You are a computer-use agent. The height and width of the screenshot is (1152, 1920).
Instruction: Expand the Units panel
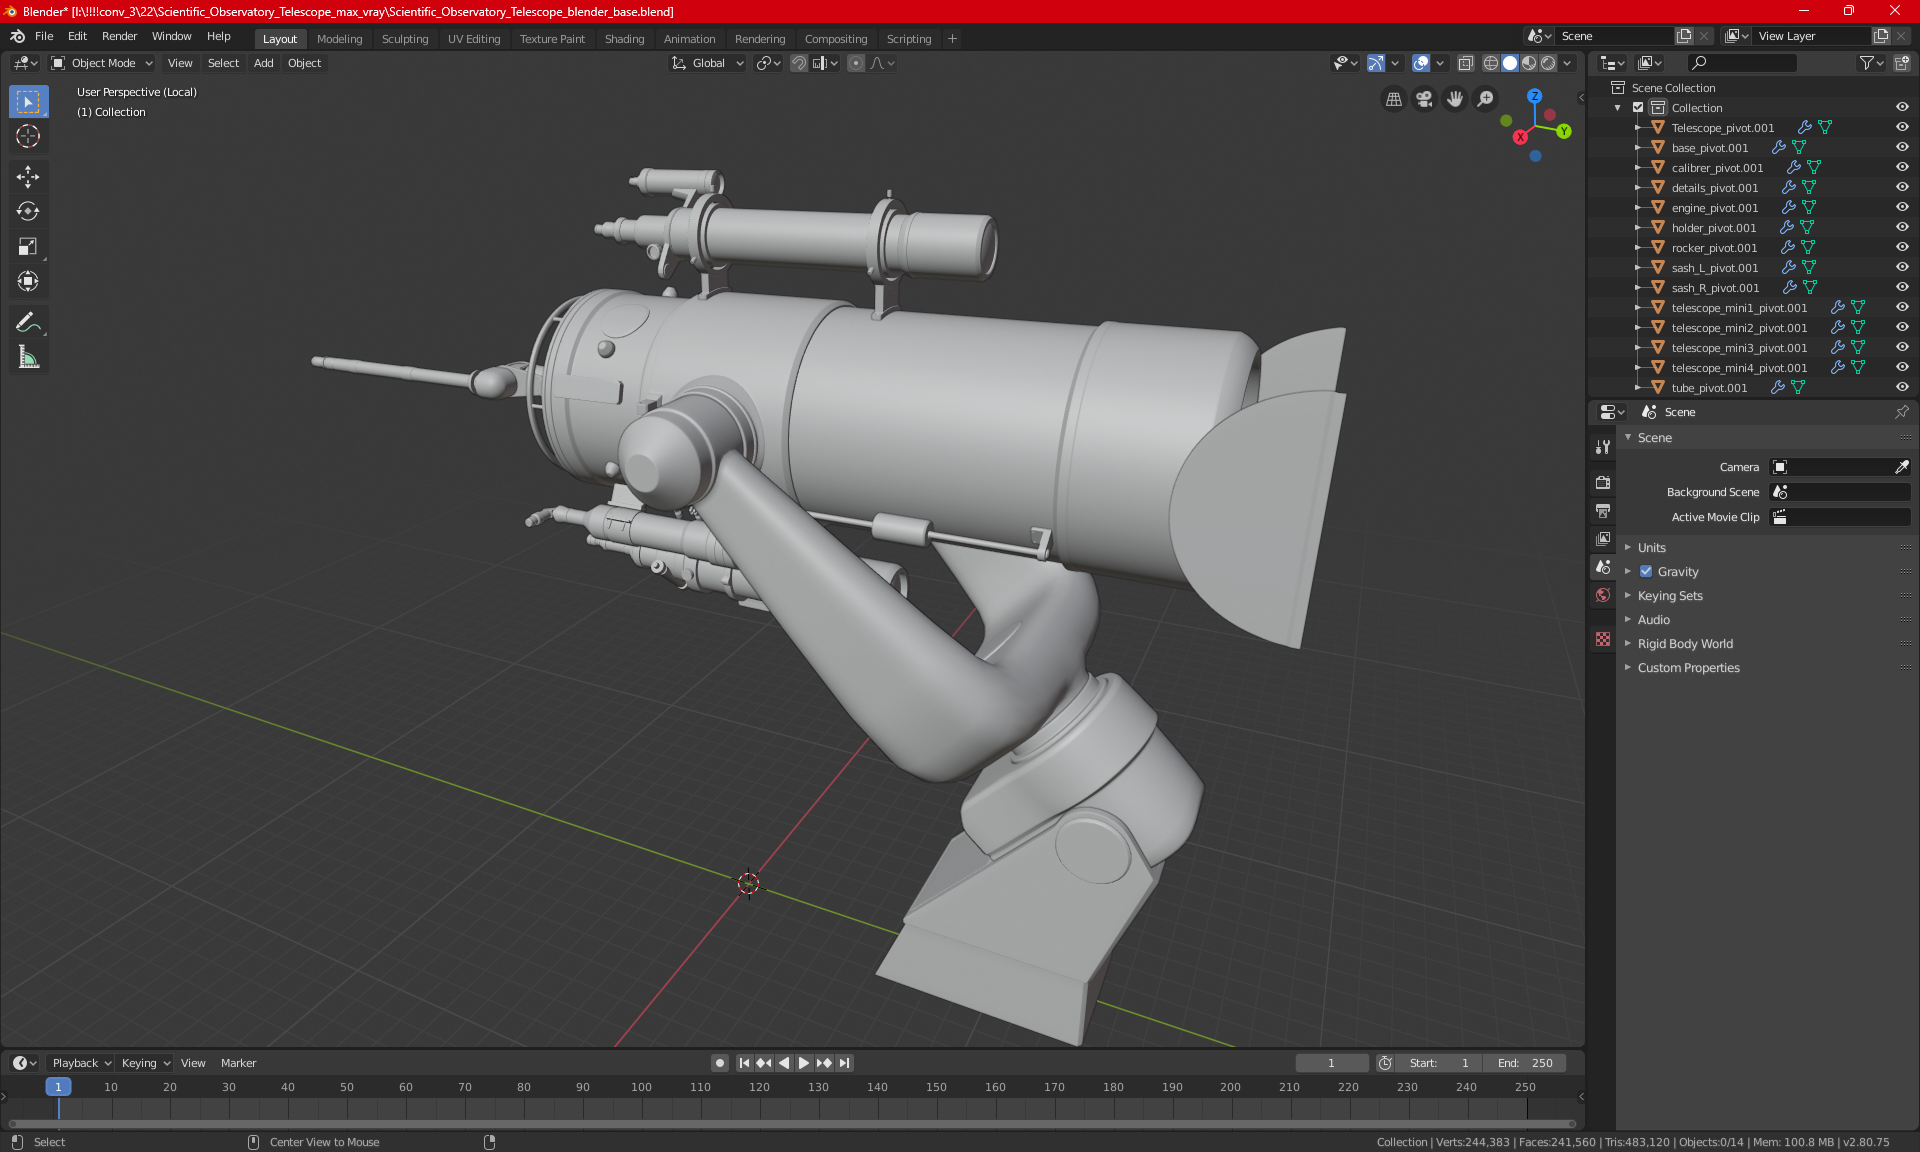(x=1652, y=548)
